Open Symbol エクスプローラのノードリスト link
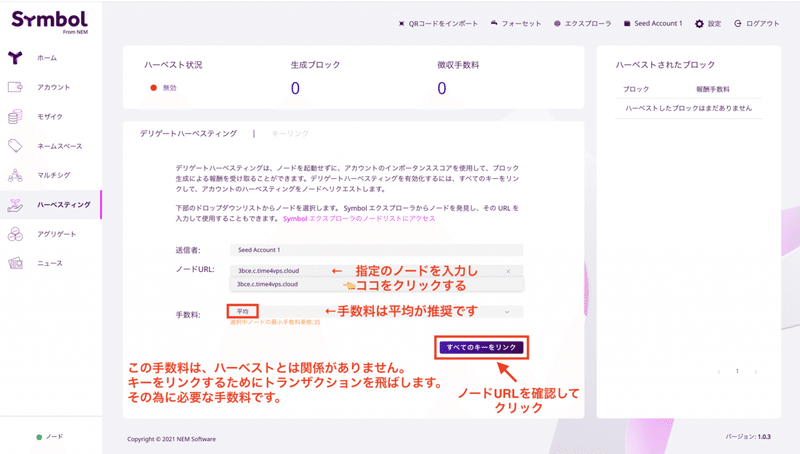This screenshot has height=454, width=800. (x=359, y=218)
